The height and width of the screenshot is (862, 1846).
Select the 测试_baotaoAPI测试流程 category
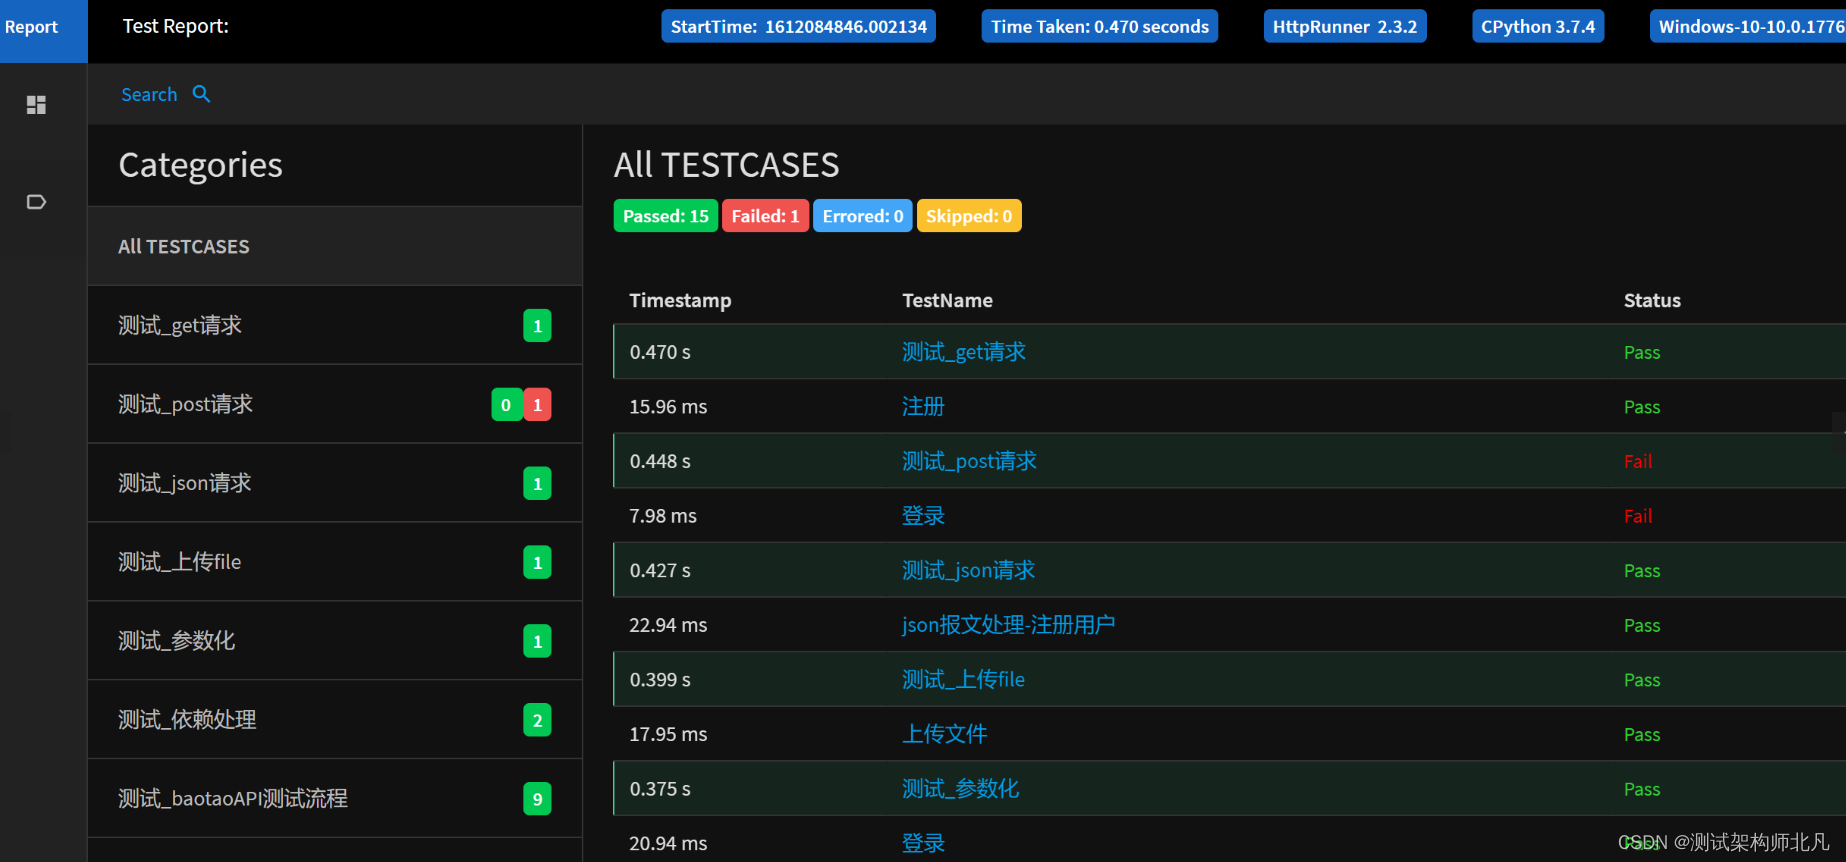[335, 798]
